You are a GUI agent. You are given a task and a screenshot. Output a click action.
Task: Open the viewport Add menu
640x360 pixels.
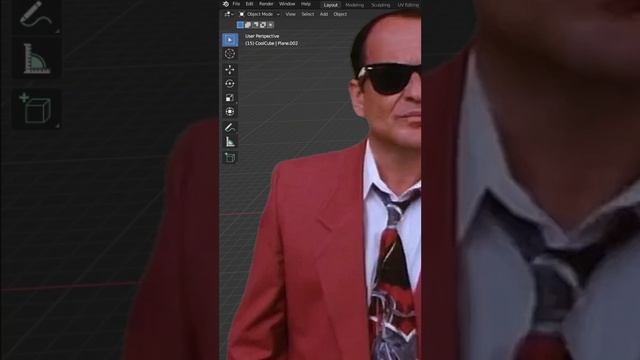(x=324, y=14)
